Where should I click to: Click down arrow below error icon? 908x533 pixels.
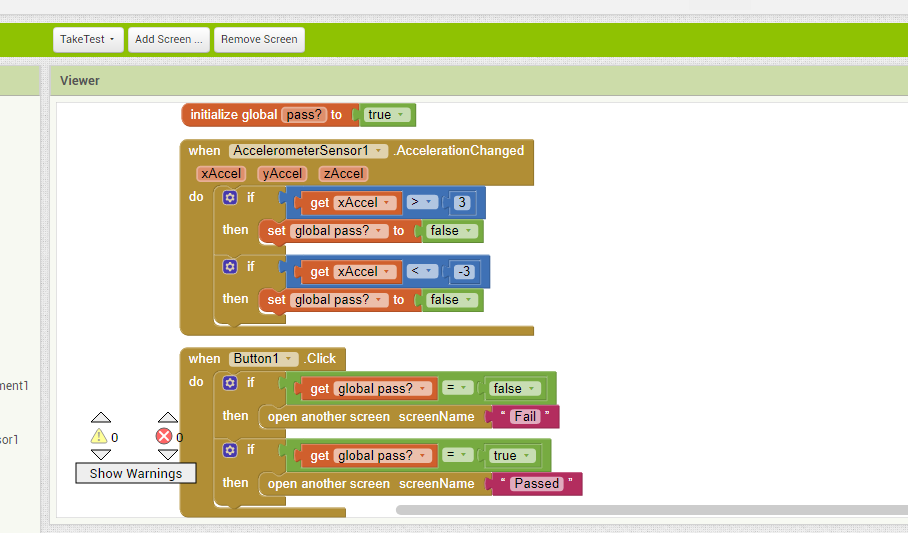[167, 455]
